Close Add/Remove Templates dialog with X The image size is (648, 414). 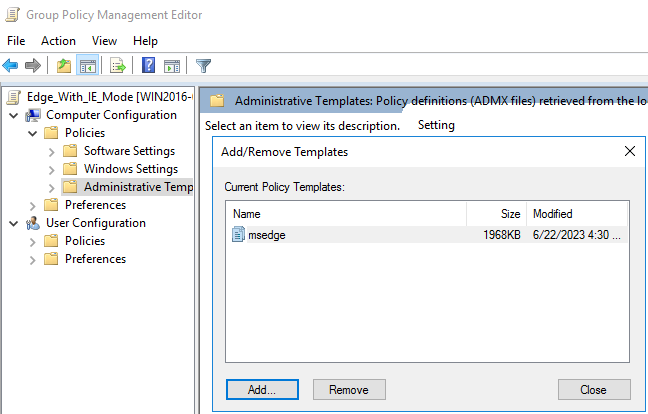coord(630,151)
